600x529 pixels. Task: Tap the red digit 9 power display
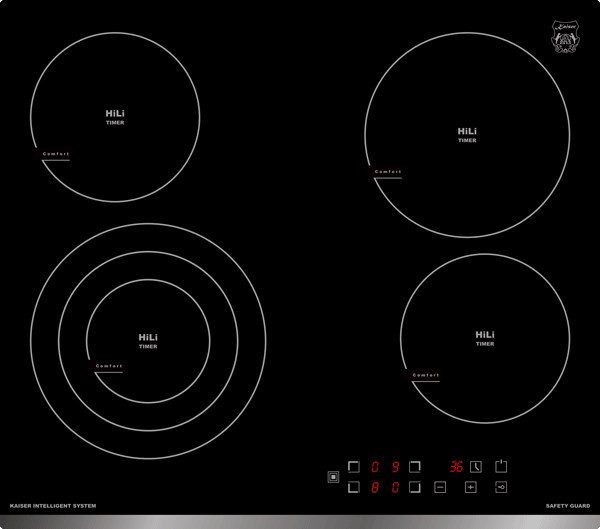pyautogui.click(x=395, y=466)
